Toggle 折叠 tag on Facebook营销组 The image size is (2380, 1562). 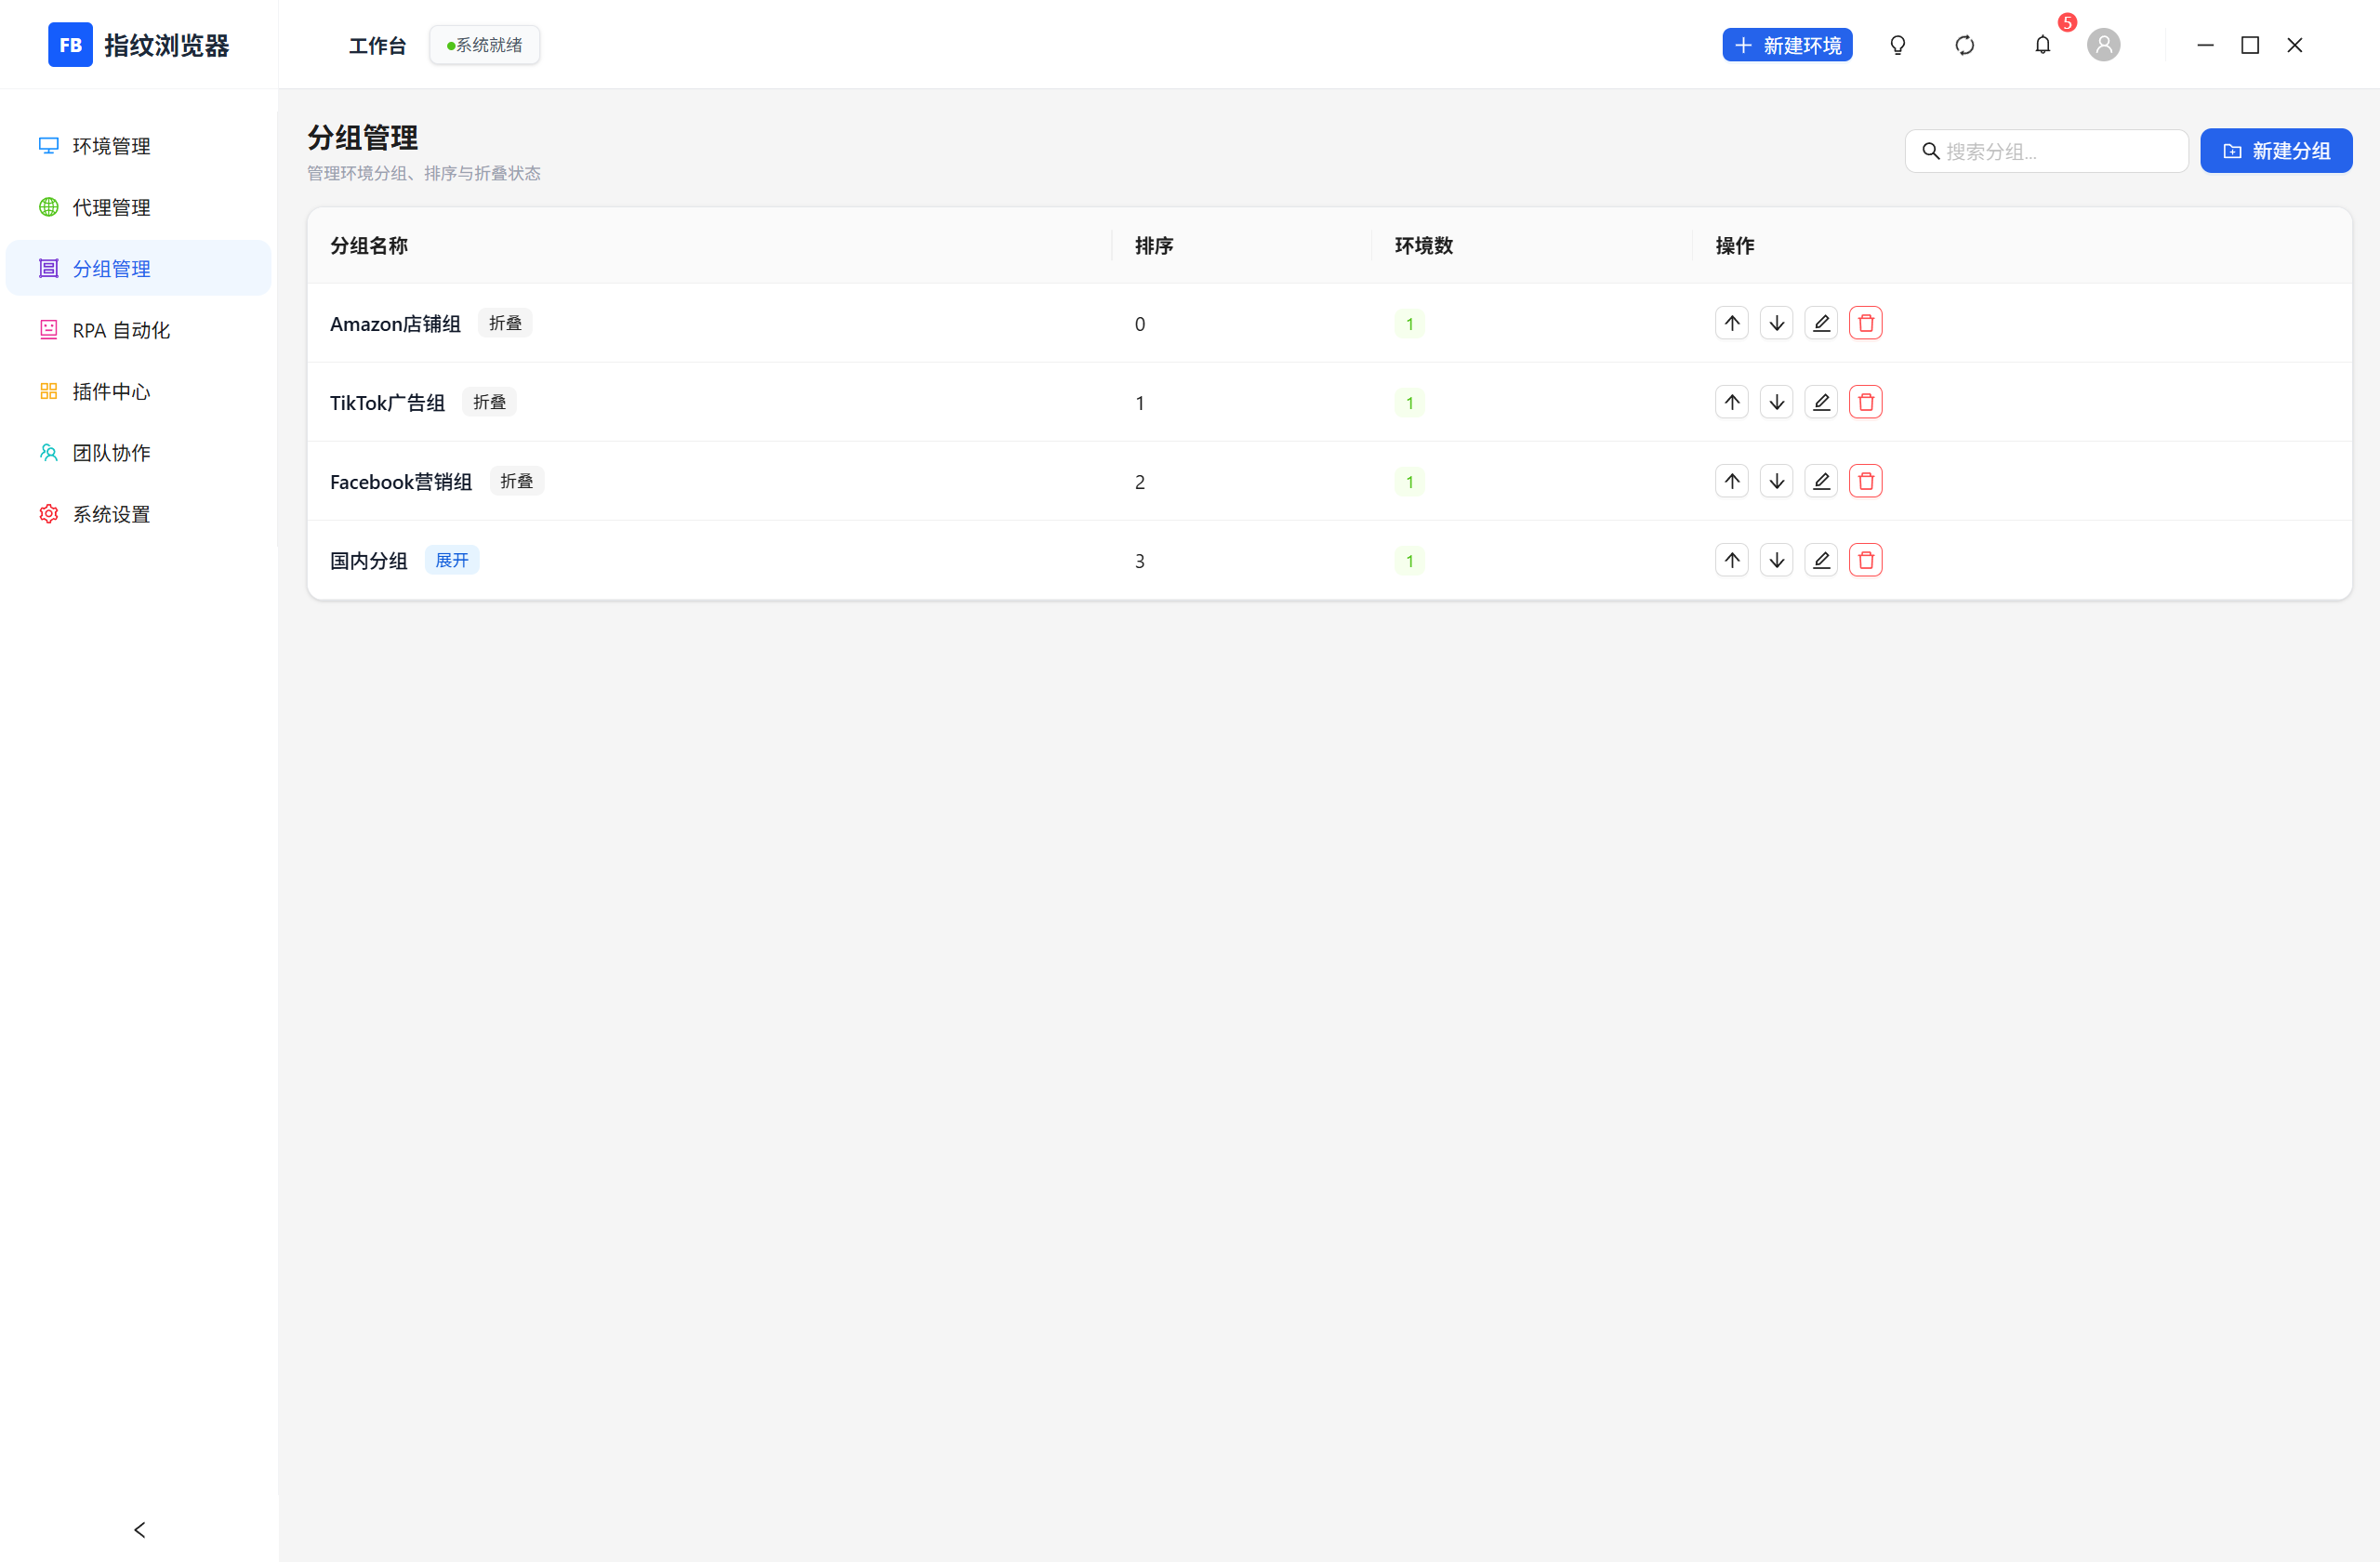coord(517,481)
